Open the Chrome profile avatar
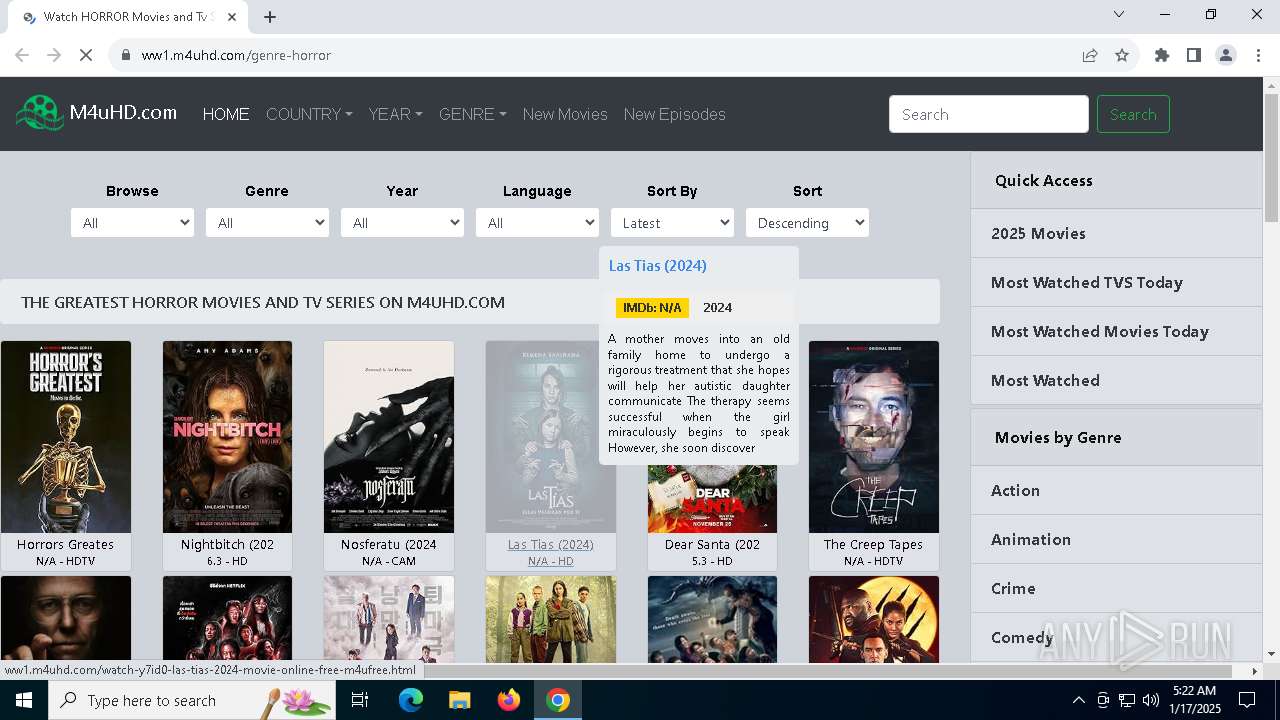Image resolution: width=1280 pixels, height=720 pixels. click(1226, 55)
